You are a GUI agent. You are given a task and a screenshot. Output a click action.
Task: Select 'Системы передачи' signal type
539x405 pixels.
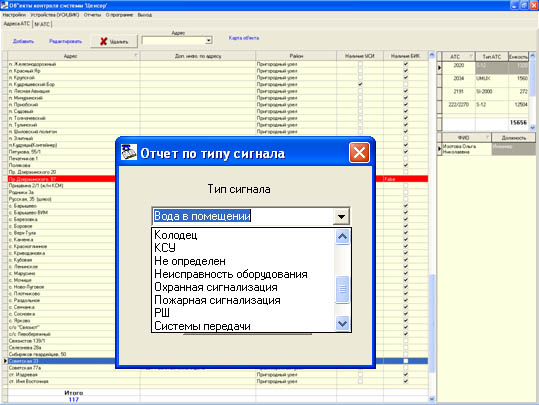point(202,326)
